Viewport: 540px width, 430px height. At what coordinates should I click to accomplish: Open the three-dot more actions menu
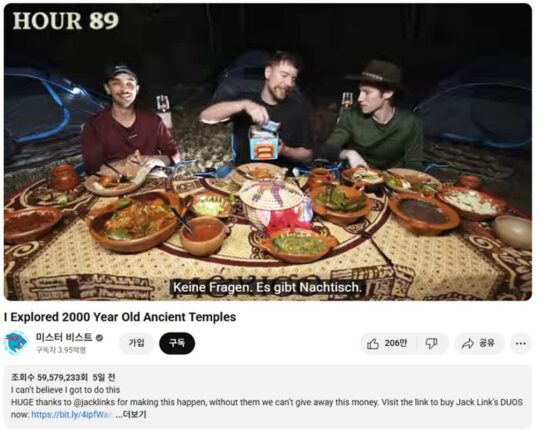(520, 343)
